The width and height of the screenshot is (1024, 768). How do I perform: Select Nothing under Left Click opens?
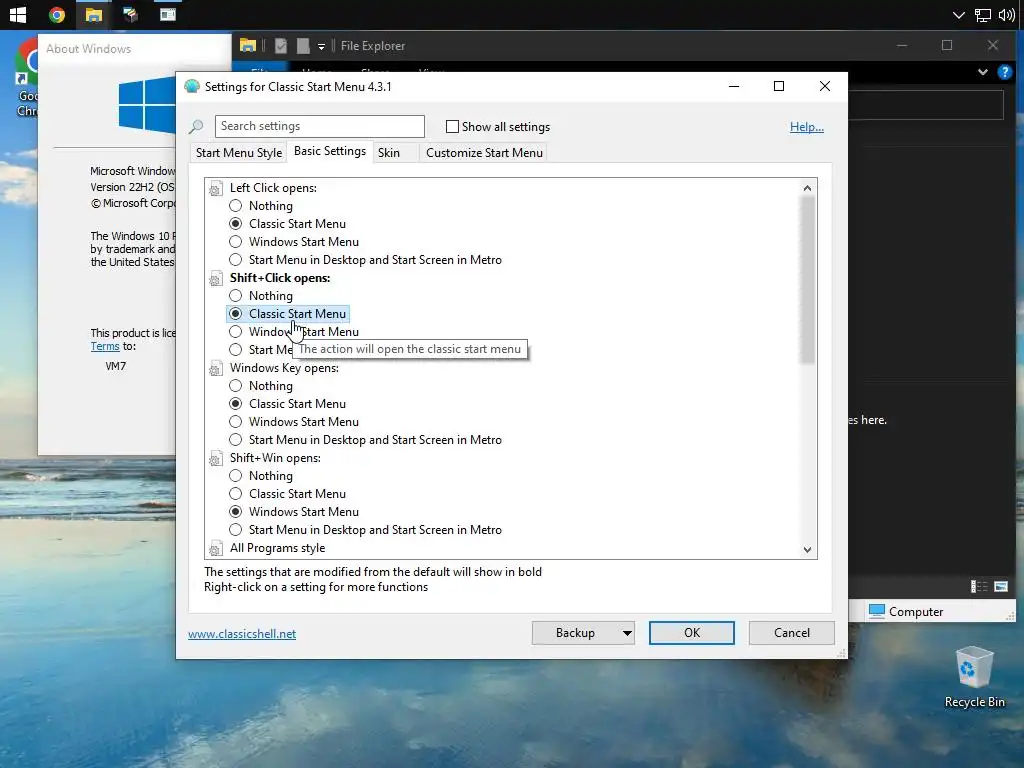[x=236, y=206]
